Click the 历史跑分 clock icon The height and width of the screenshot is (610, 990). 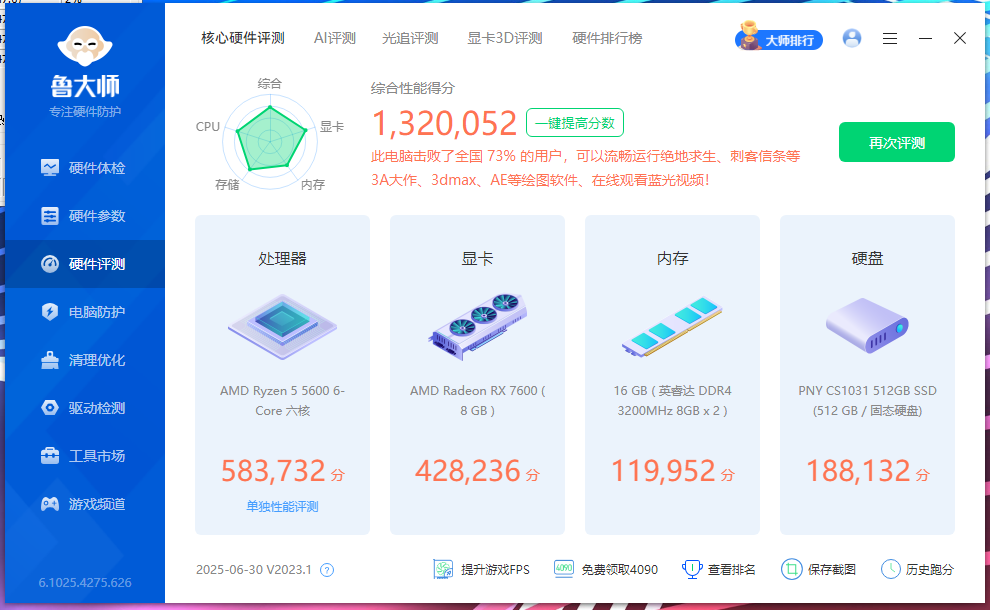890,569
